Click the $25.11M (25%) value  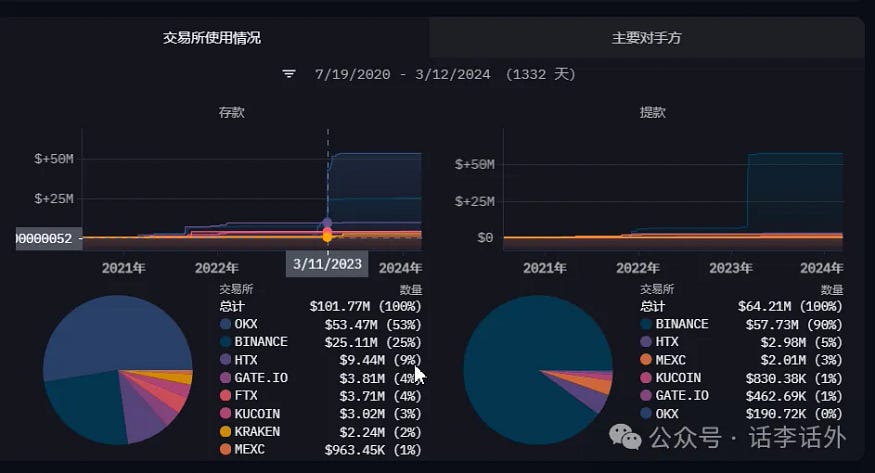pos(373,342)
